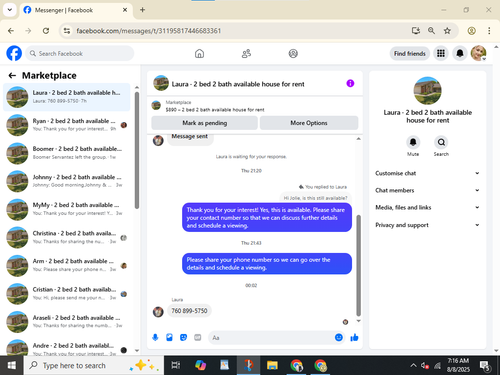This screenshot has height=375, width=500.
Task: Open Chrome three-dot menu
Action: (x=489, y=31)
